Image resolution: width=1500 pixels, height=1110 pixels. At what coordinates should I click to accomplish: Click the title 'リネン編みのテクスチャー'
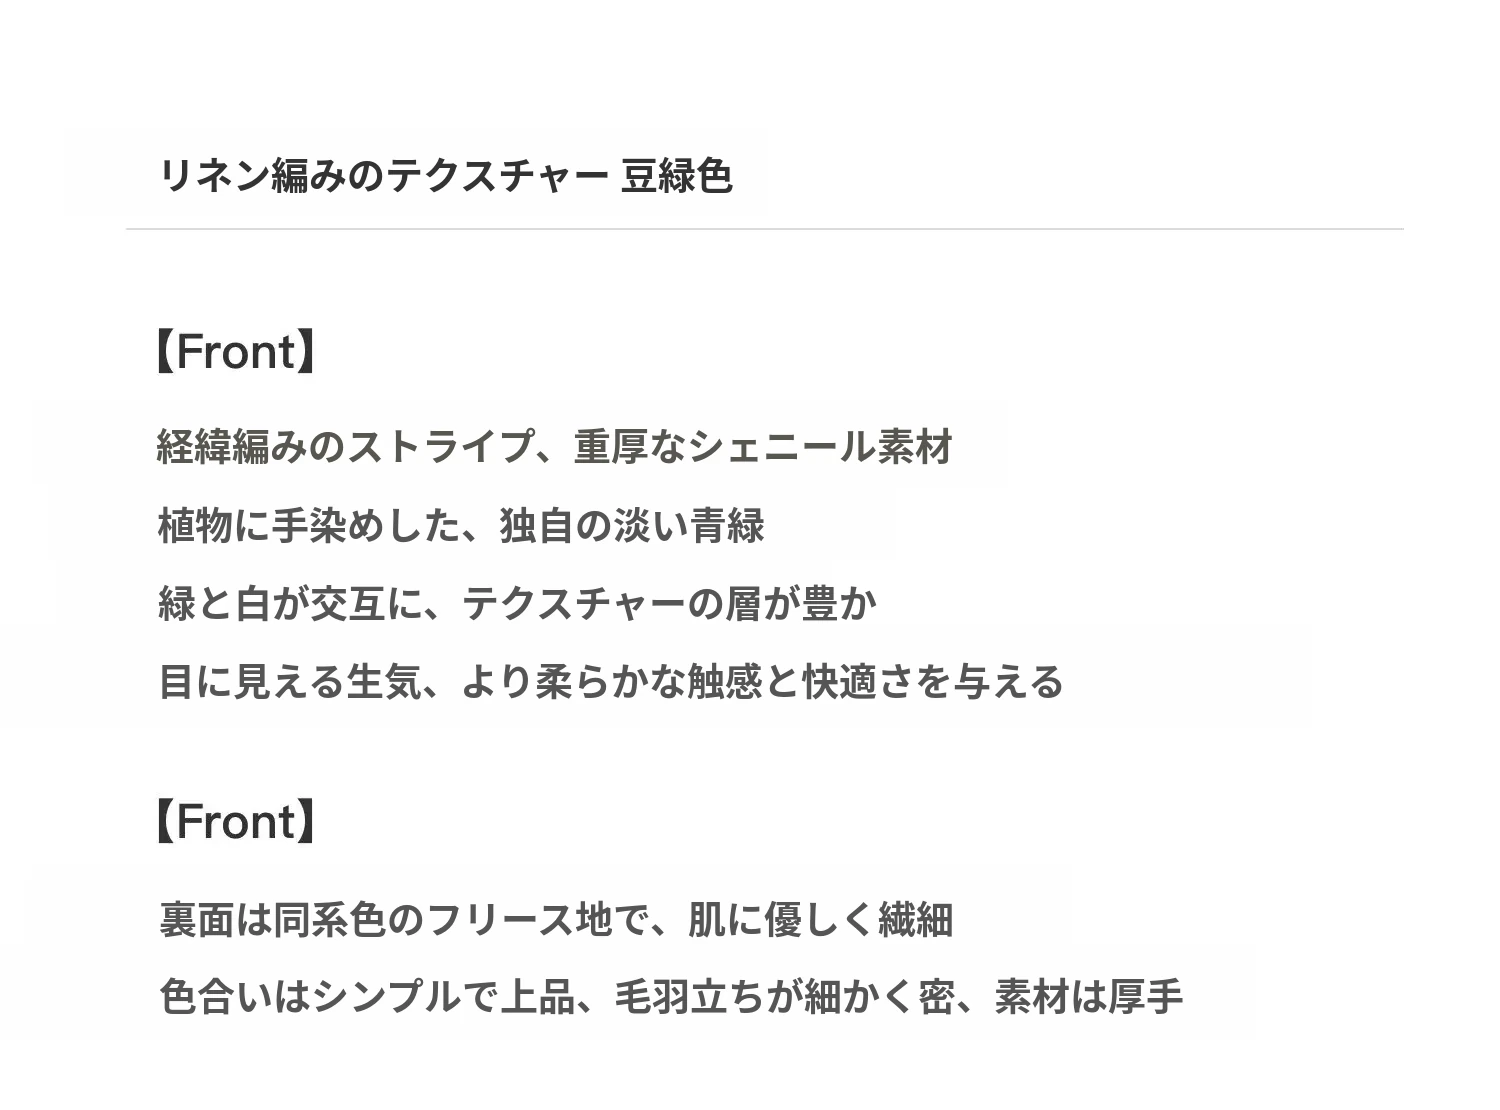(383, 176)
